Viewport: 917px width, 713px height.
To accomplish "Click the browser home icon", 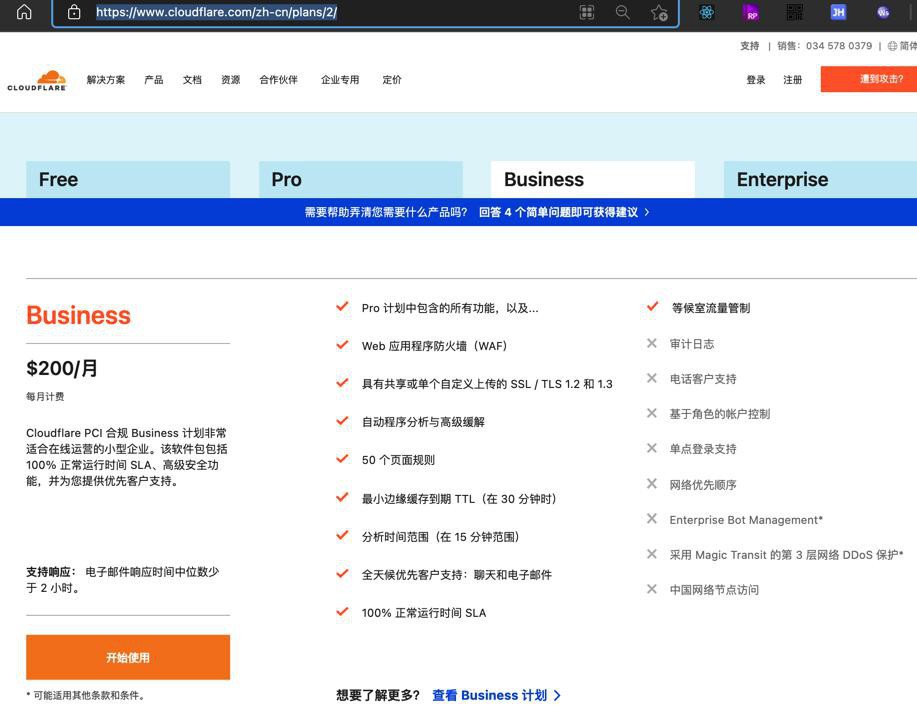I will point(24,12).
